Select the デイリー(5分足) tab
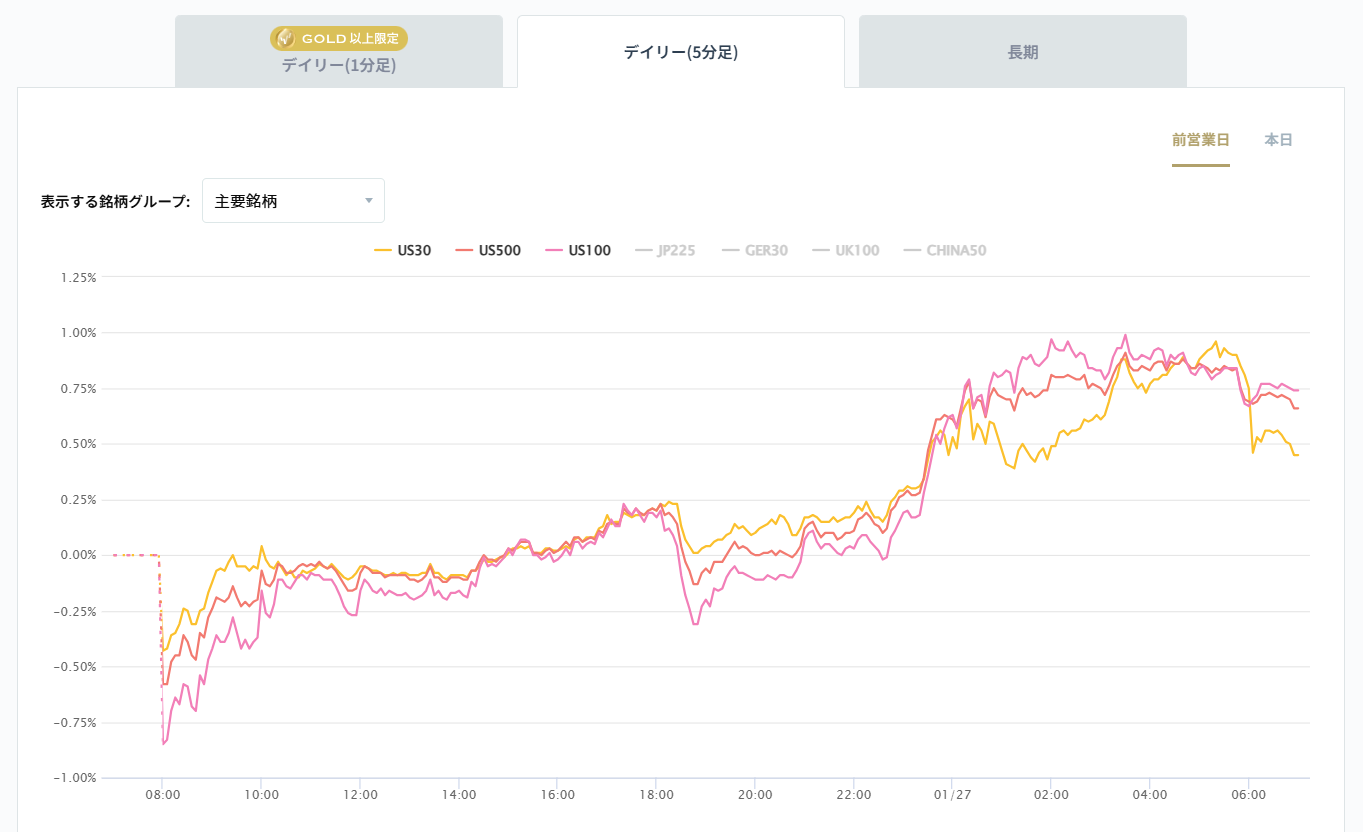 (680, 53)
